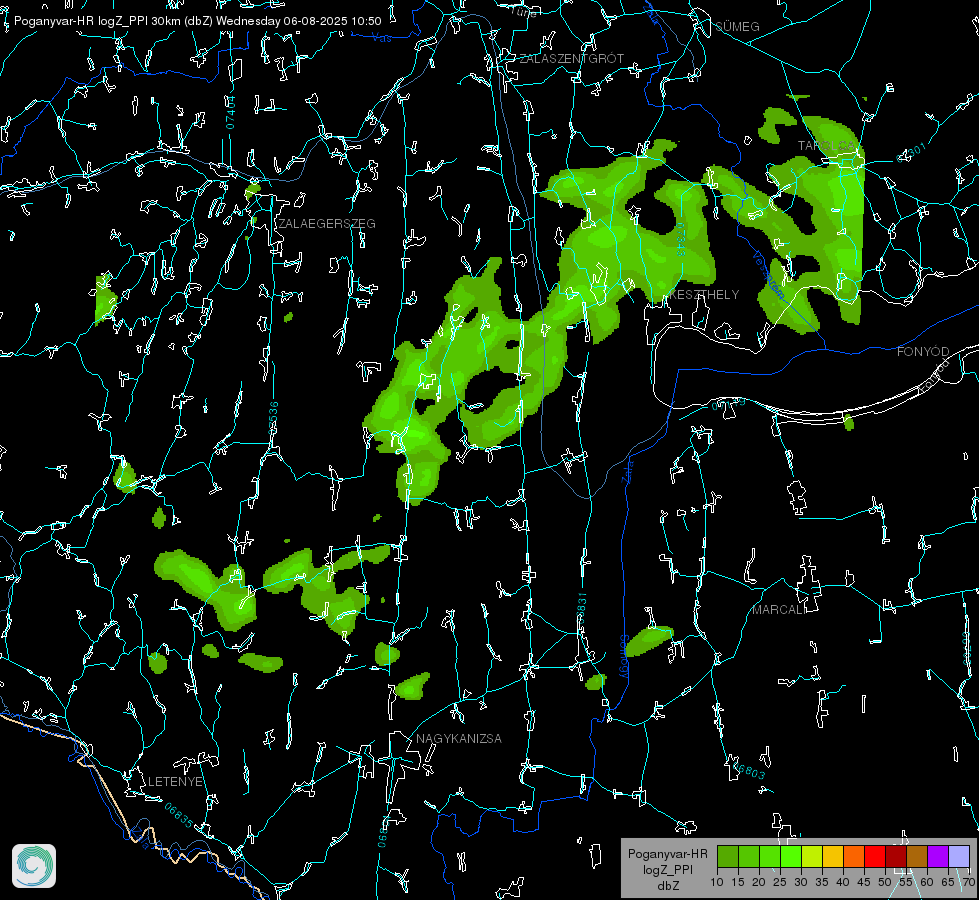979x900 pixels.
Task: Click the legend scale value 10
Action: (x=717, y=882)
